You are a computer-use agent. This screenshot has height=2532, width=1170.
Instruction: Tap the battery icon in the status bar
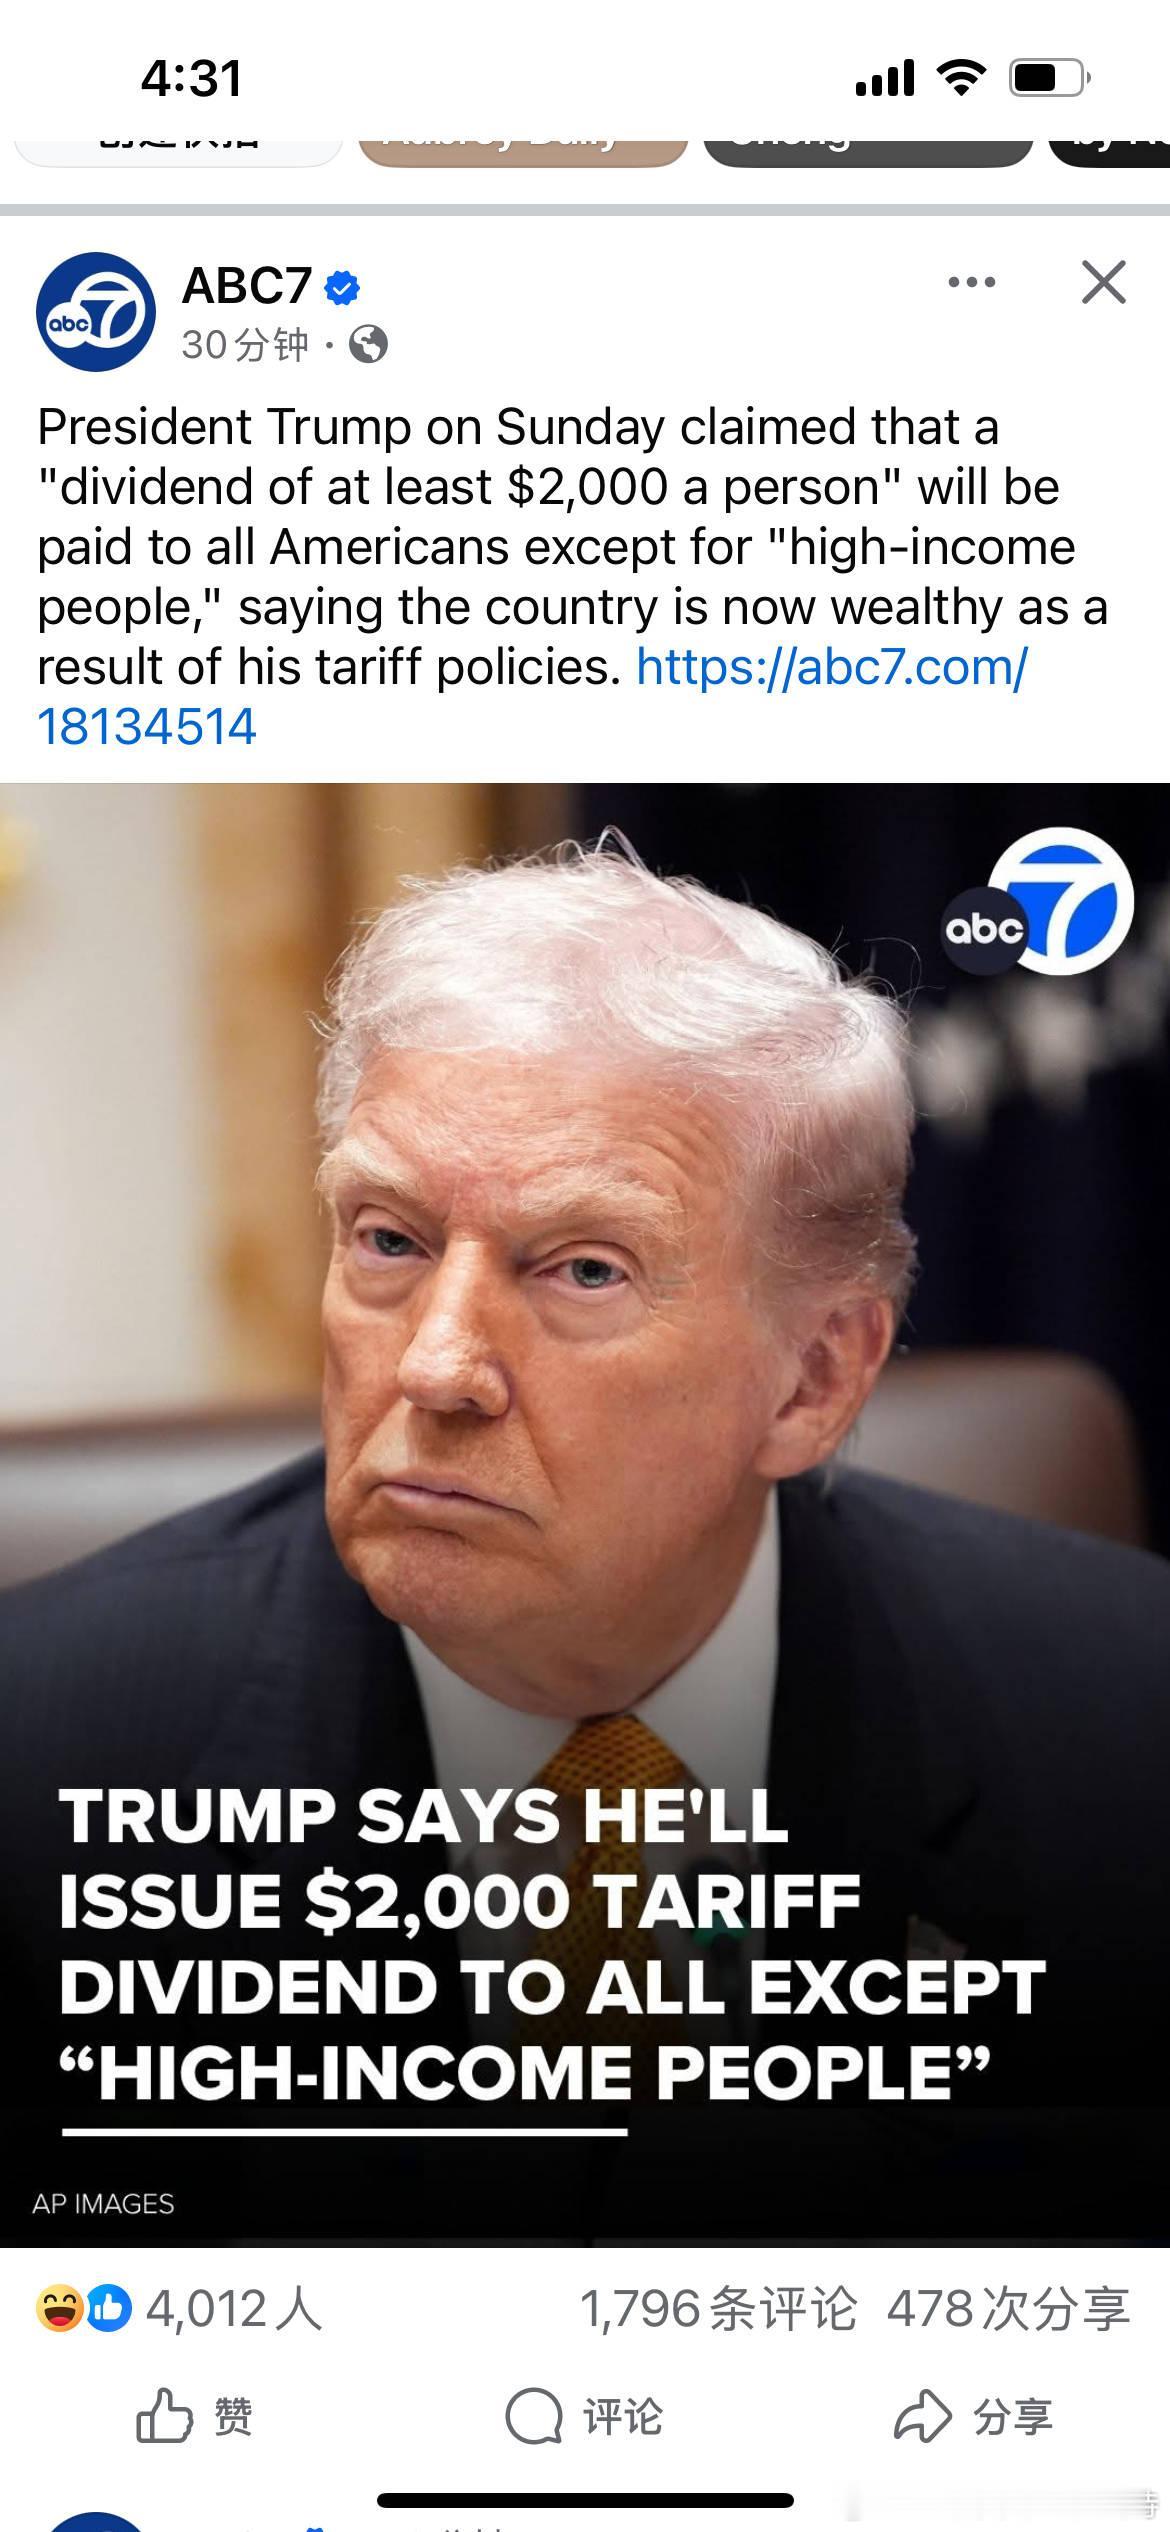point(1049,78)
